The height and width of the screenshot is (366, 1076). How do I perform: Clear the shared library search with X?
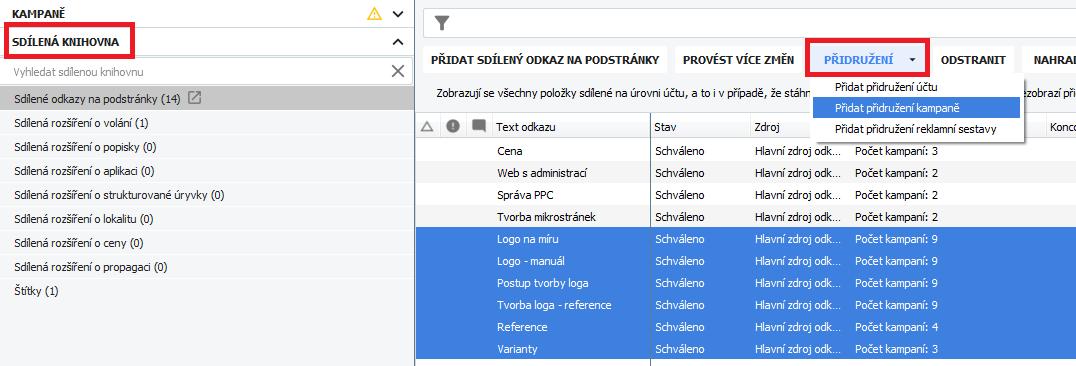[398, 71]
